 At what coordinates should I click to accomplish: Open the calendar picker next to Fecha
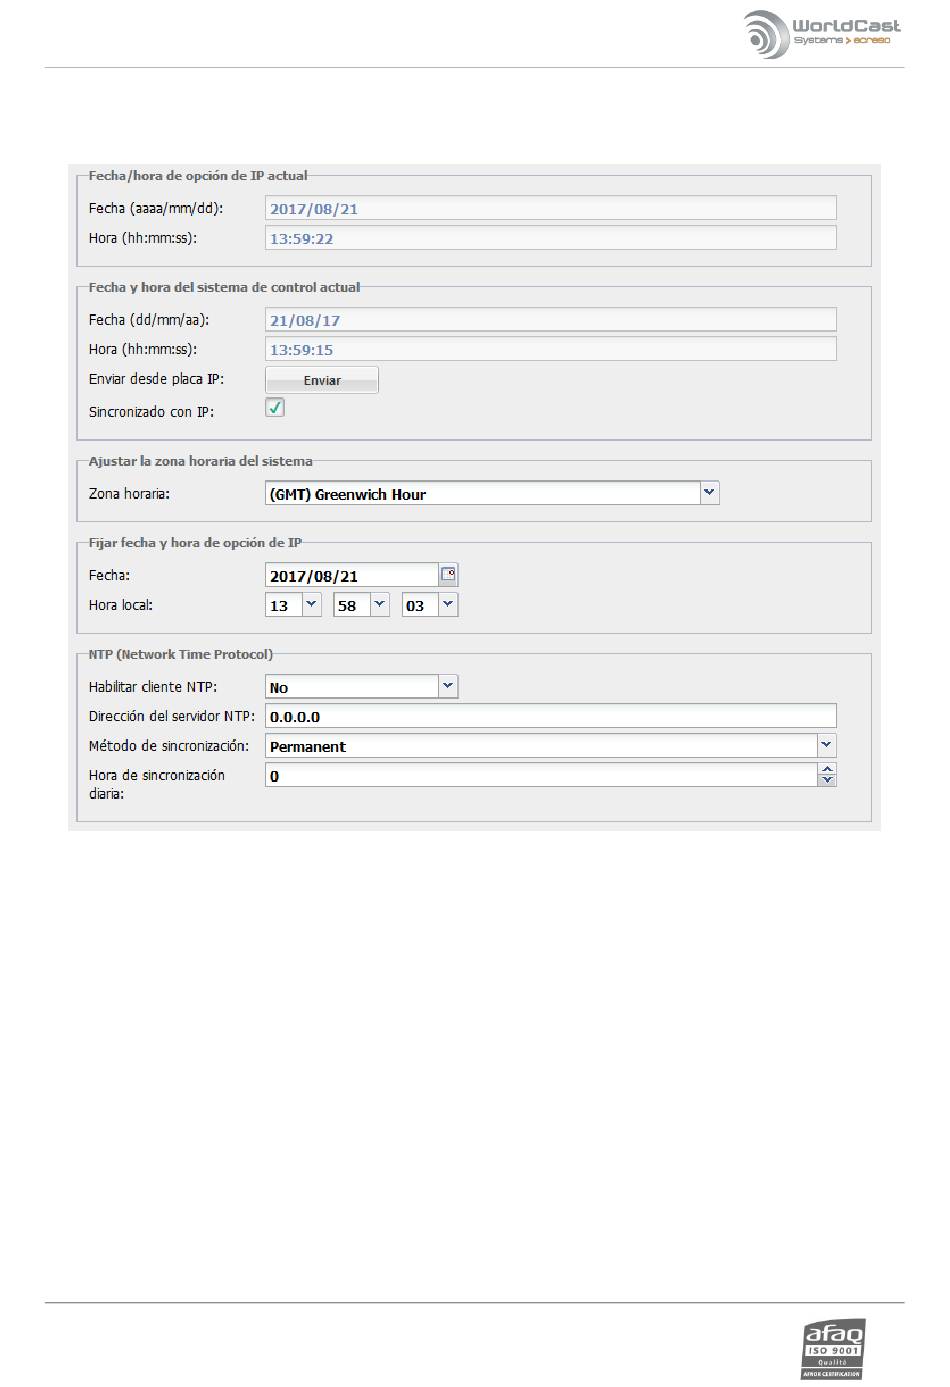point(448,575)
